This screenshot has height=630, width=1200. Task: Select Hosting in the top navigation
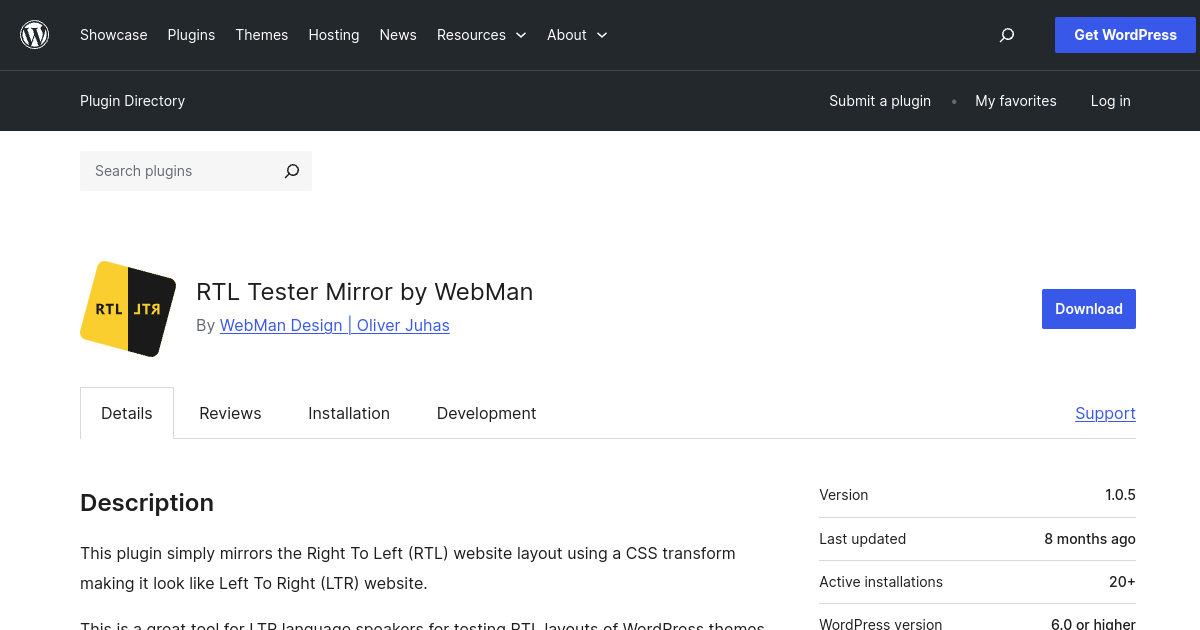(334, 35)
